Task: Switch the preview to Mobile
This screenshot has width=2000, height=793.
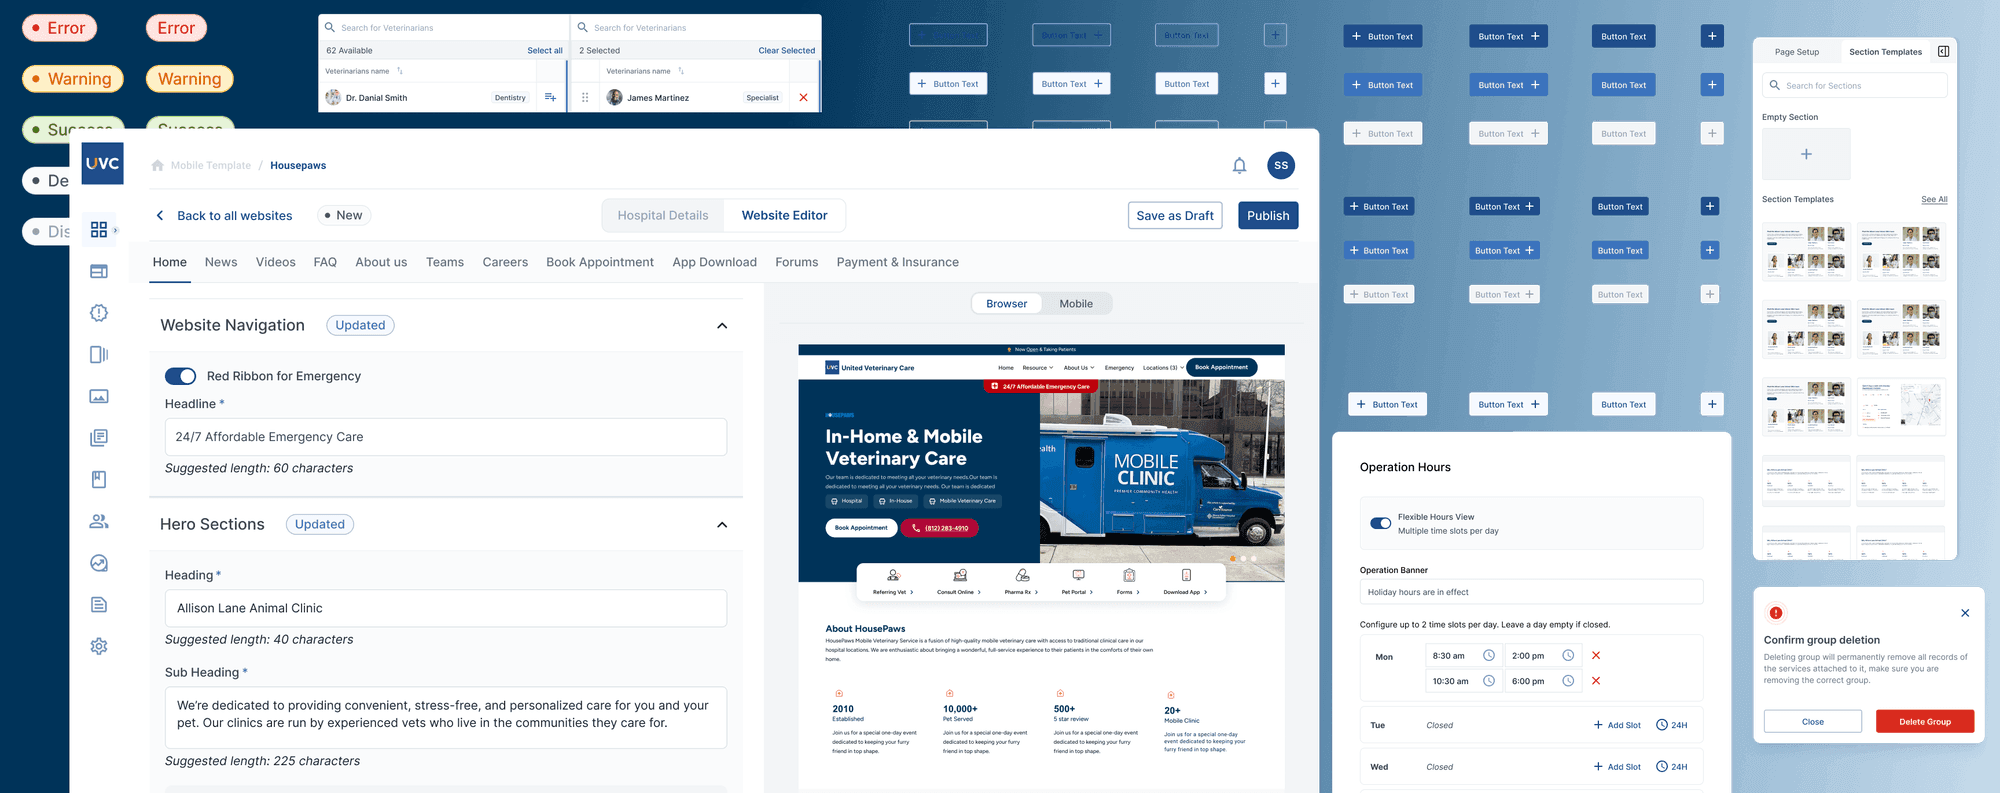Action: (x=1076, y=304)
